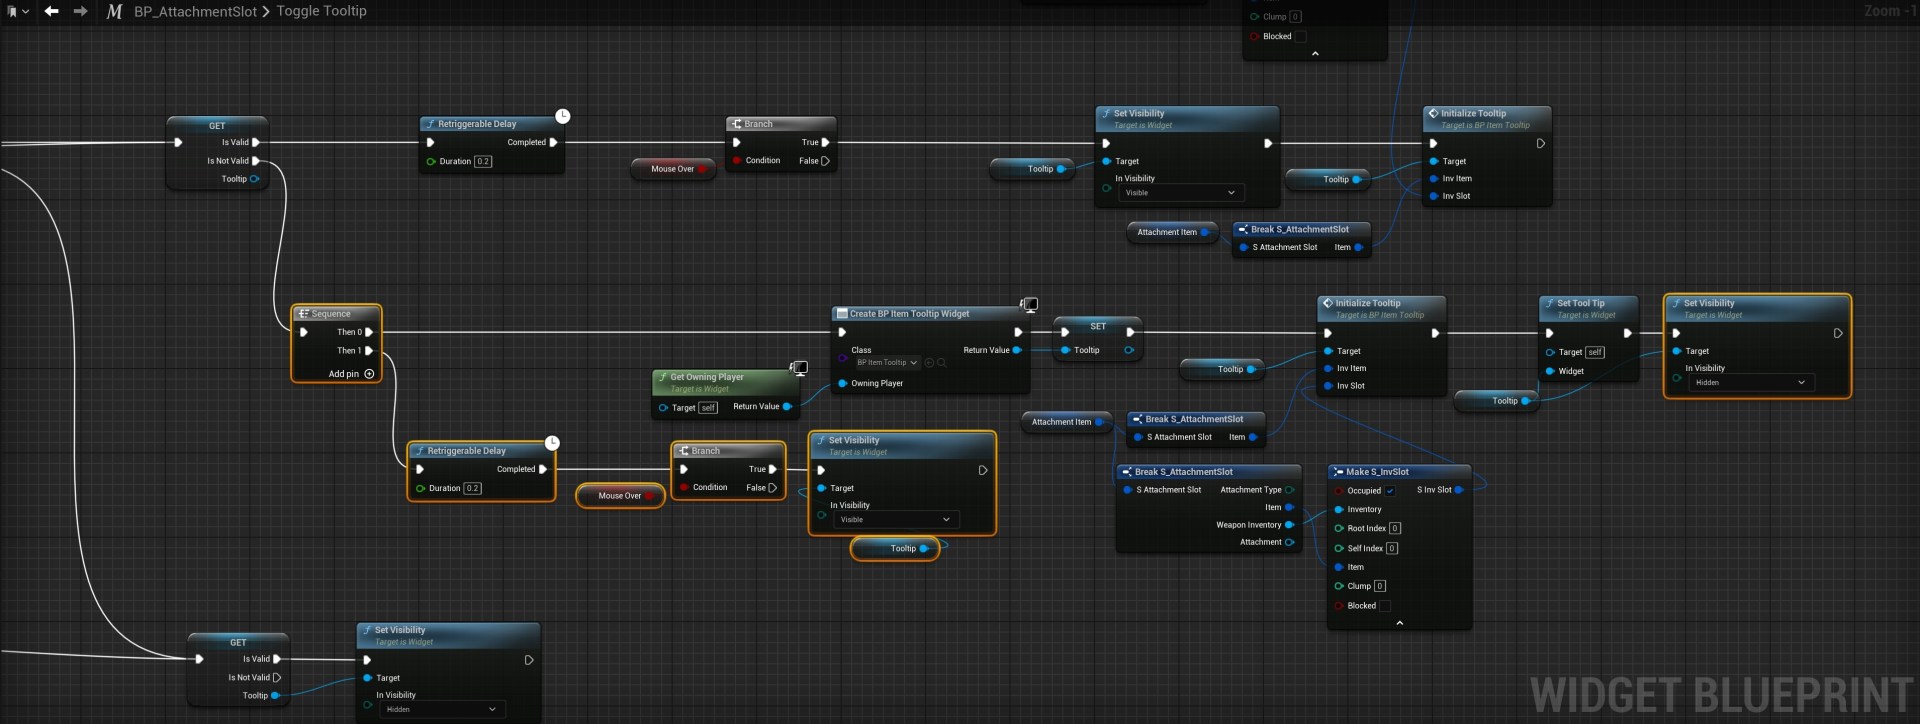The height and width of the screenshot is (724, 1920).
Task: Click the magnifier icon beside BP Item Tooltip class
Action: [x=942, y=363]
